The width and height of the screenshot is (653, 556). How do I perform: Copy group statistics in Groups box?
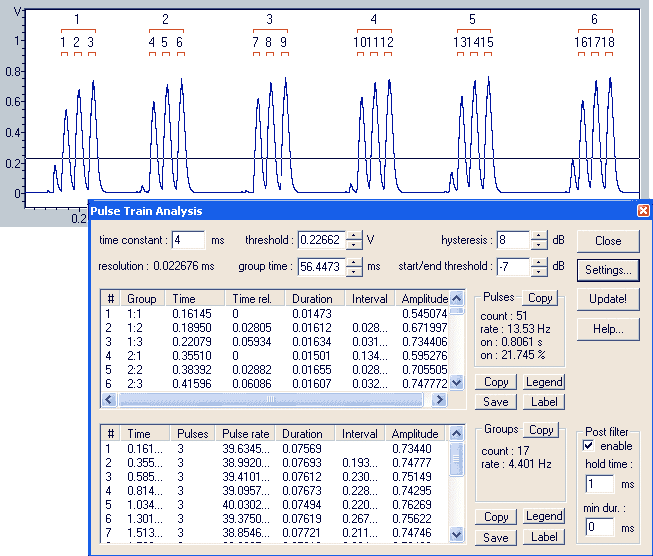[541, 430]
